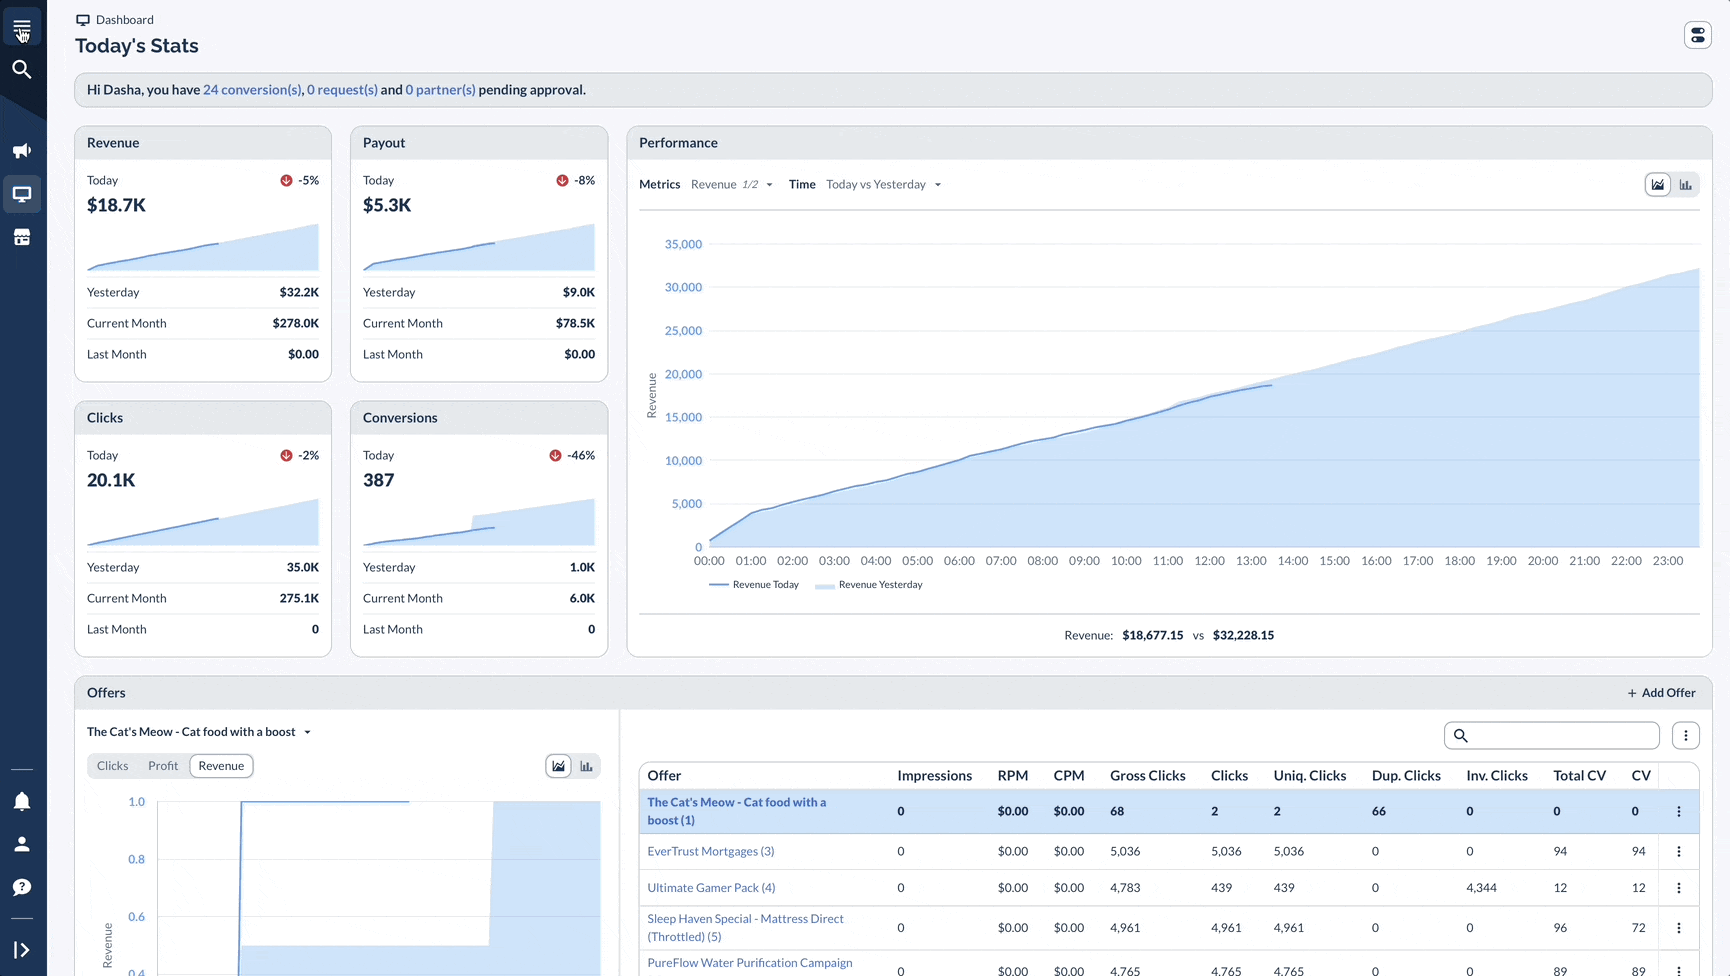1730x976 pixels.
Task: Sort by the RPM column header
Action: [1012, 776]
